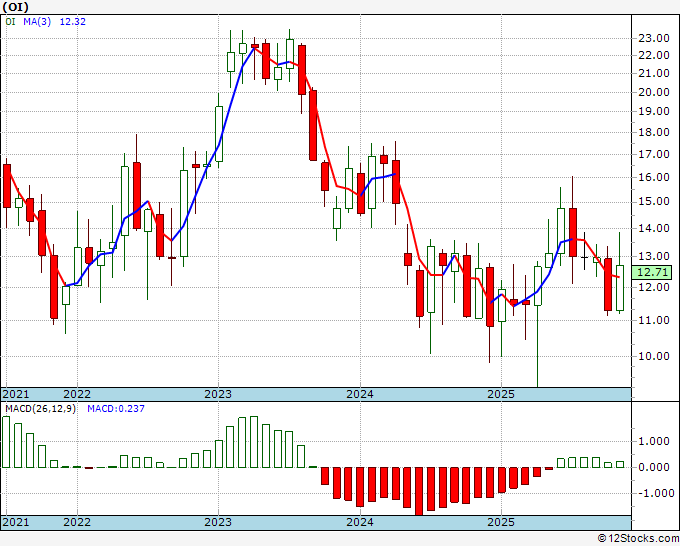Image resolution: width=680 pixels, height=546 pixels.
Task: Click the MACD(26,12,9) label
Action: click(40, 409)
